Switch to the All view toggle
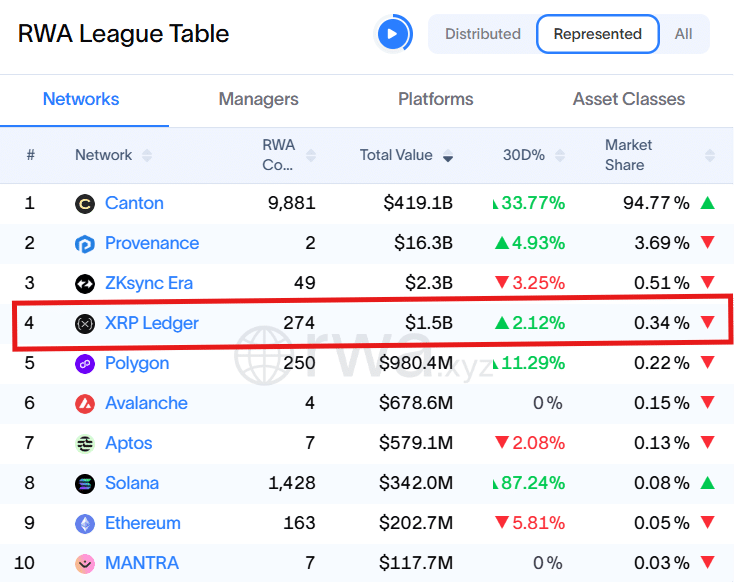 click(683, 34)
